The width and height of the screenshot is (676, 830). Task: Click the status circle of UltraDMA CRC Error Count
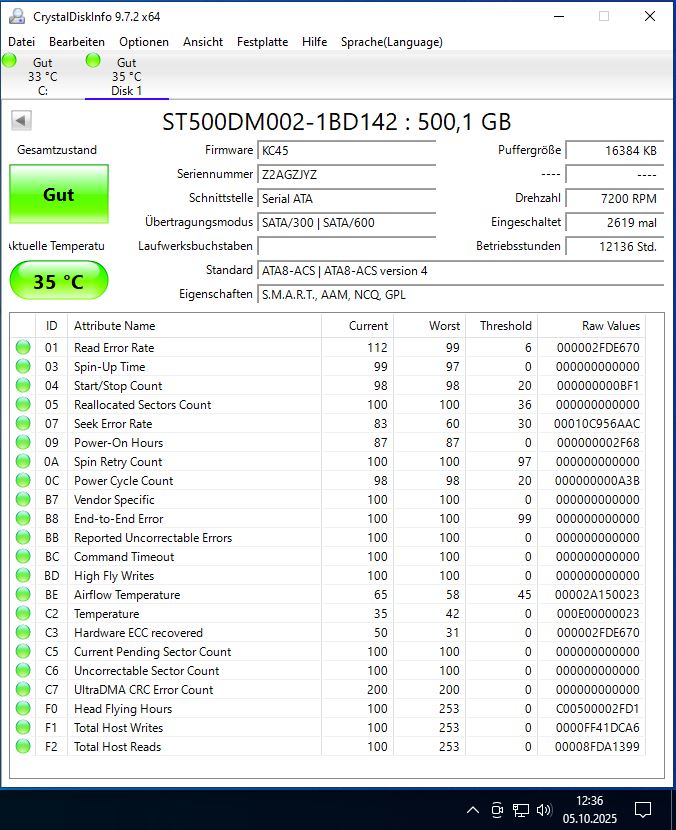(23, 689)
